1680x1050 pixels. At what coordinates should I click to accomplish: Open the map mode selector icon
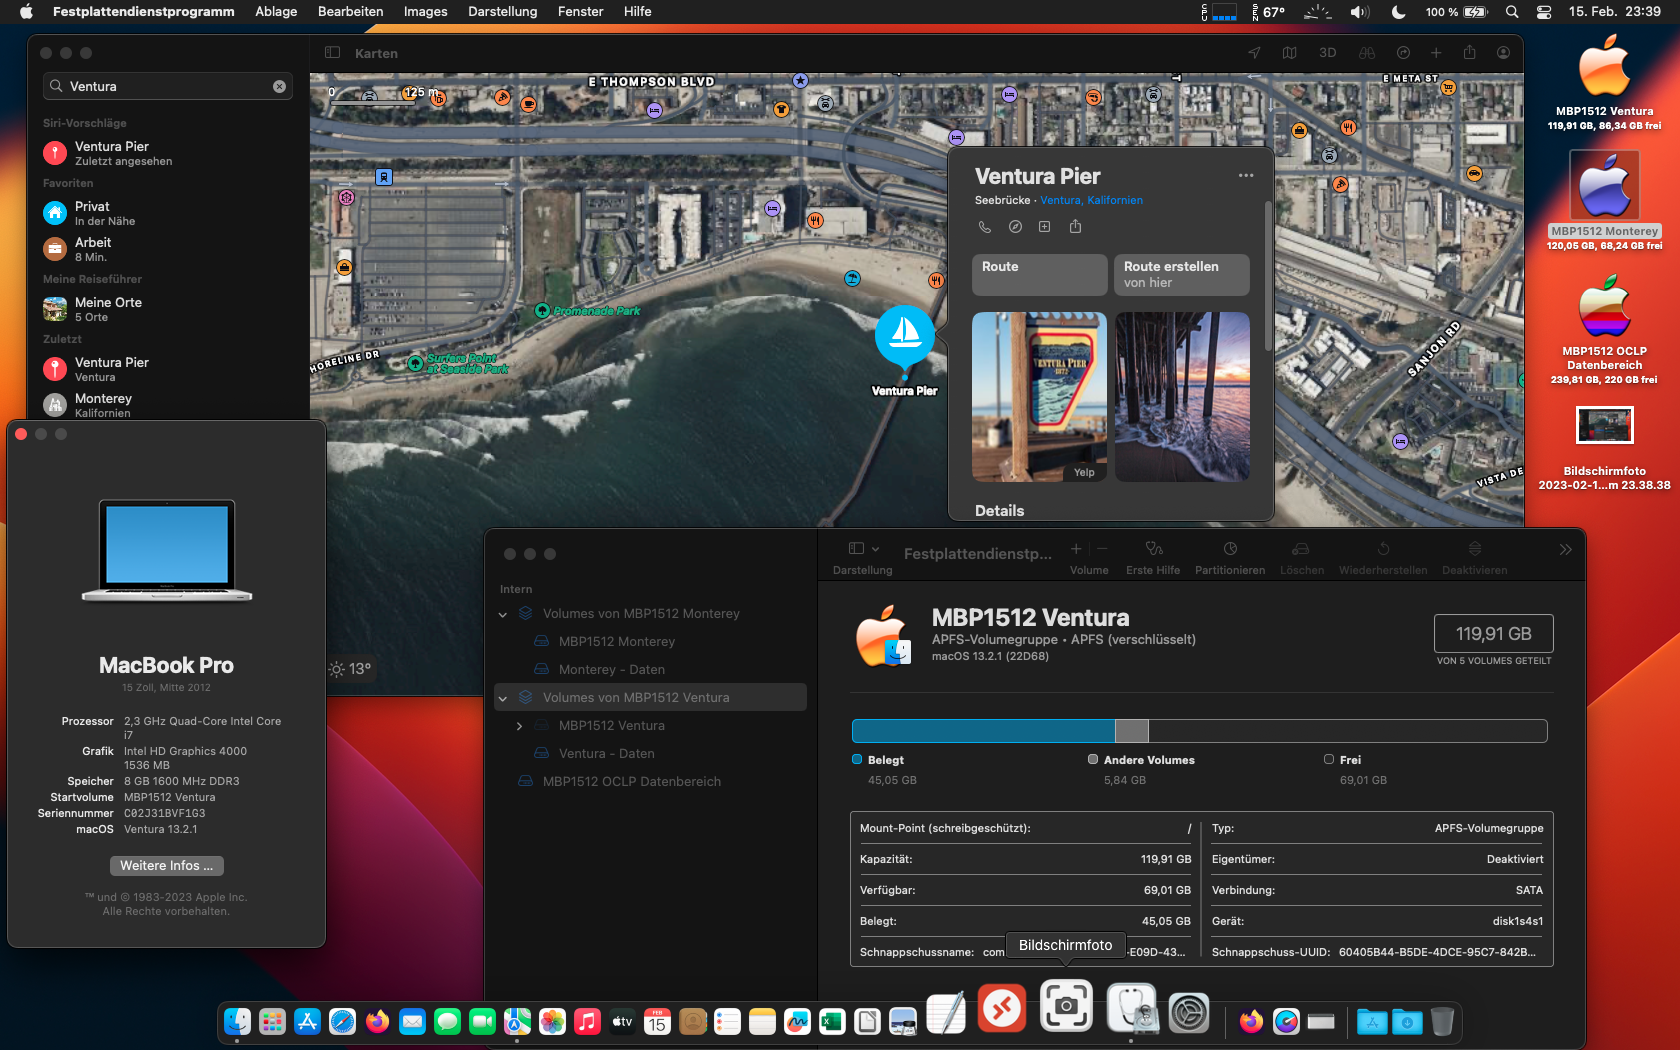pos(1290,53)
